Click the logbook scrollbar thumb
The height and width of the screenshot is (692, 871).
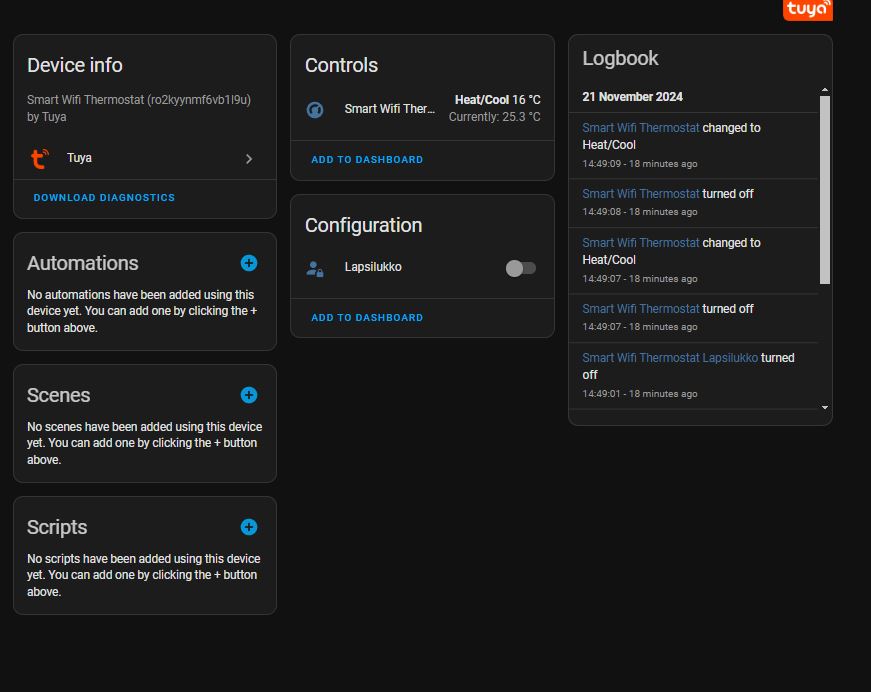tap(825, 190)
